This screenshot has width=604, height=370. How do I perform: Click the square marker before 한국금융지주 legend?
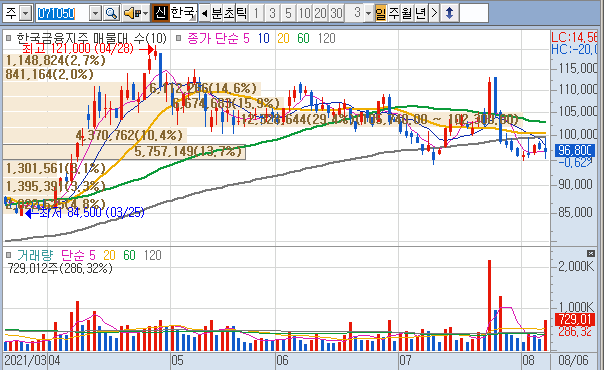(x=8, y=38)
